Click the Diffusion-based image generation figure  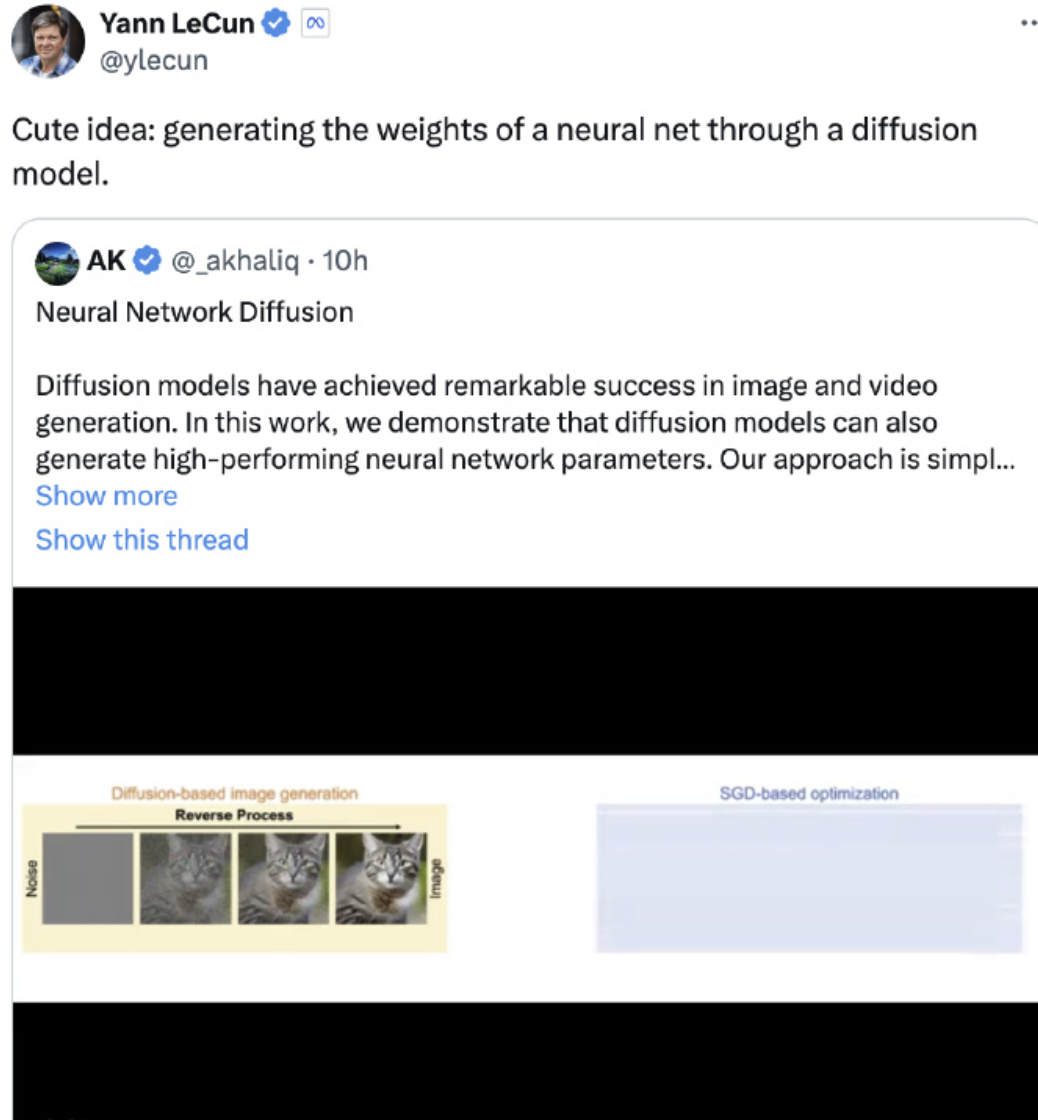[234, 868]
